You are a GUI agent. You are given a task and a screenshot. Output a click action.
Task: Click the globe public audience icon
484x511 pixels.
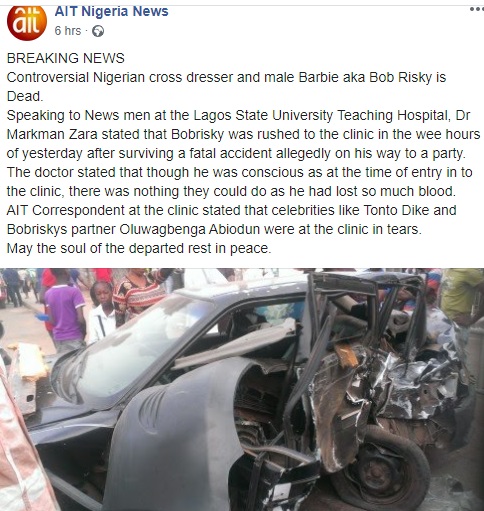click(98, 31)
